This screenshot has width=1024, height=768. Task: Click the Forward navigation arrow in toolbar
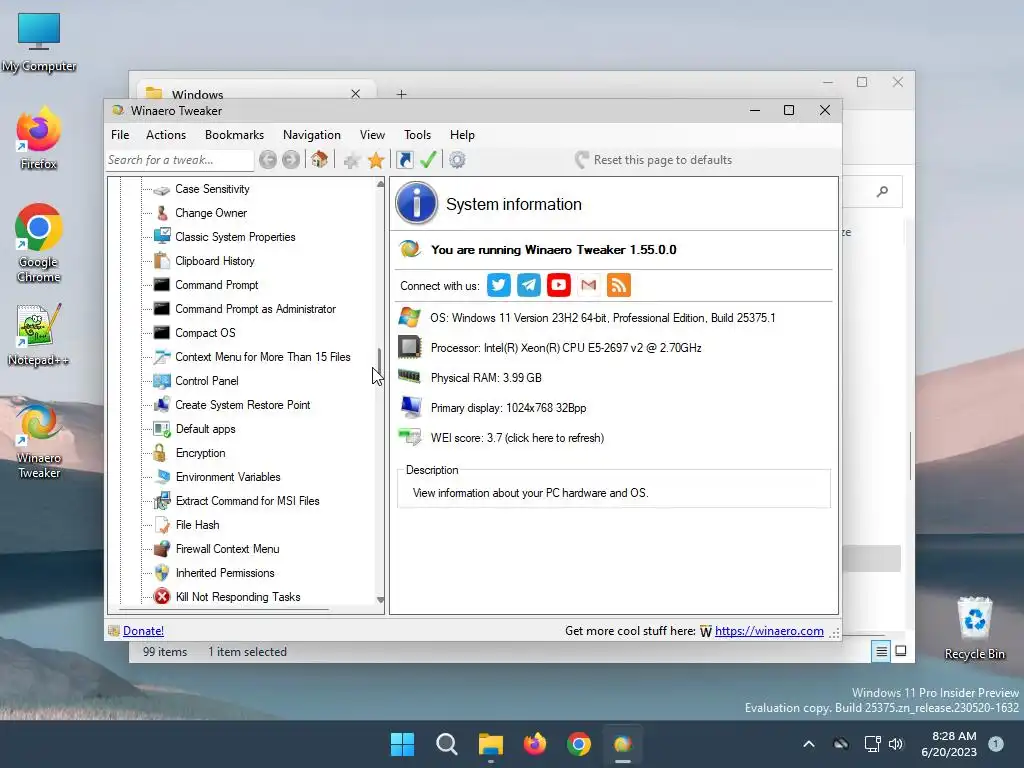[x=291, y=160]
